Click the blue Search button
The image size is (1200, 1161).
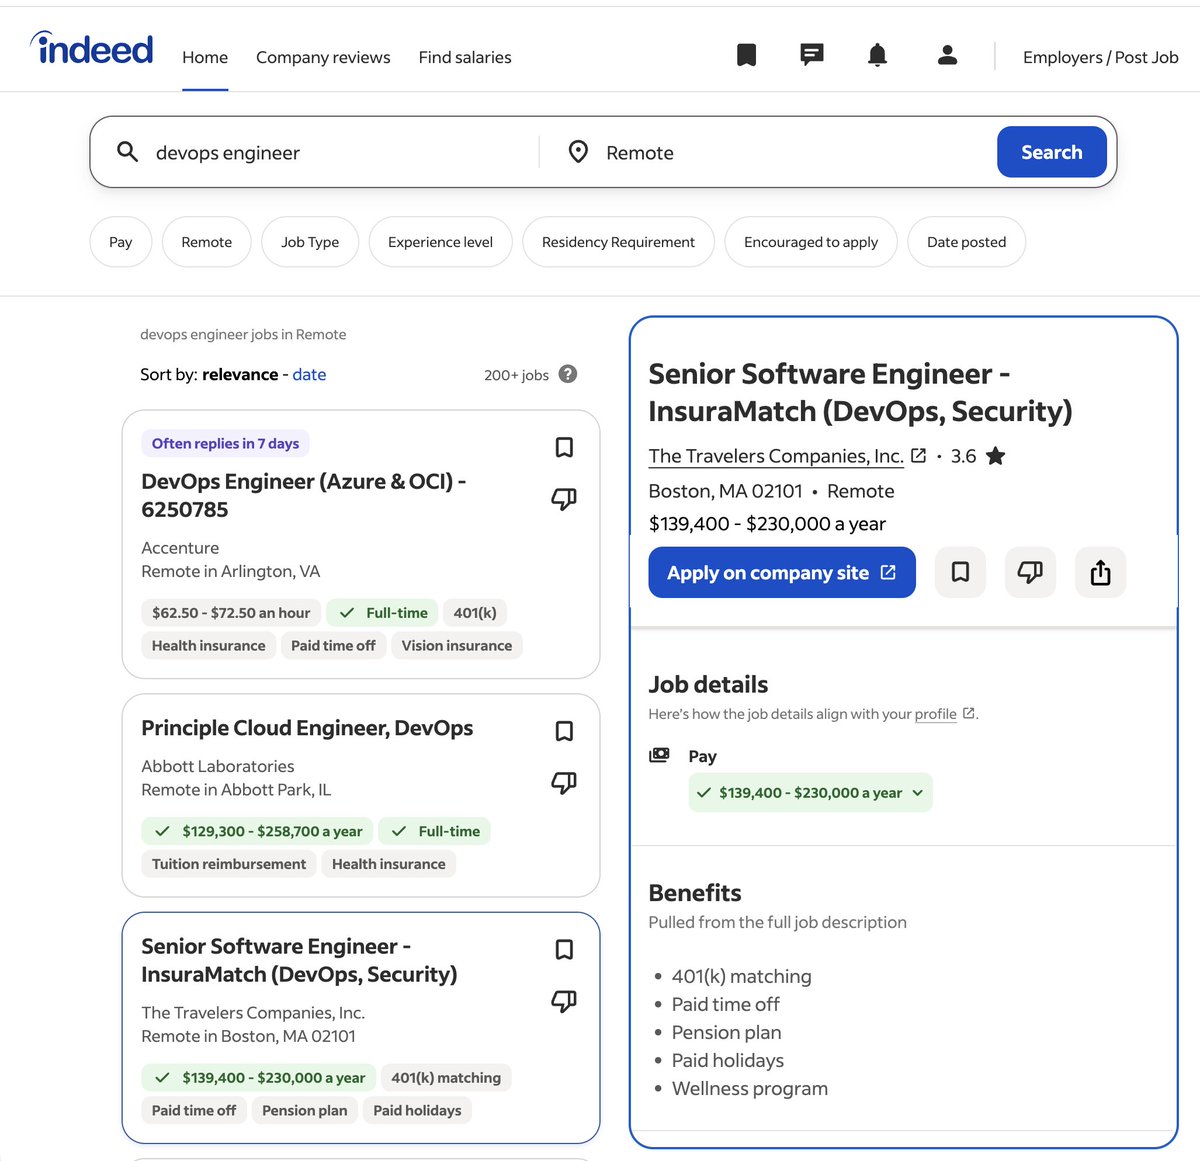coord(1052,152)
